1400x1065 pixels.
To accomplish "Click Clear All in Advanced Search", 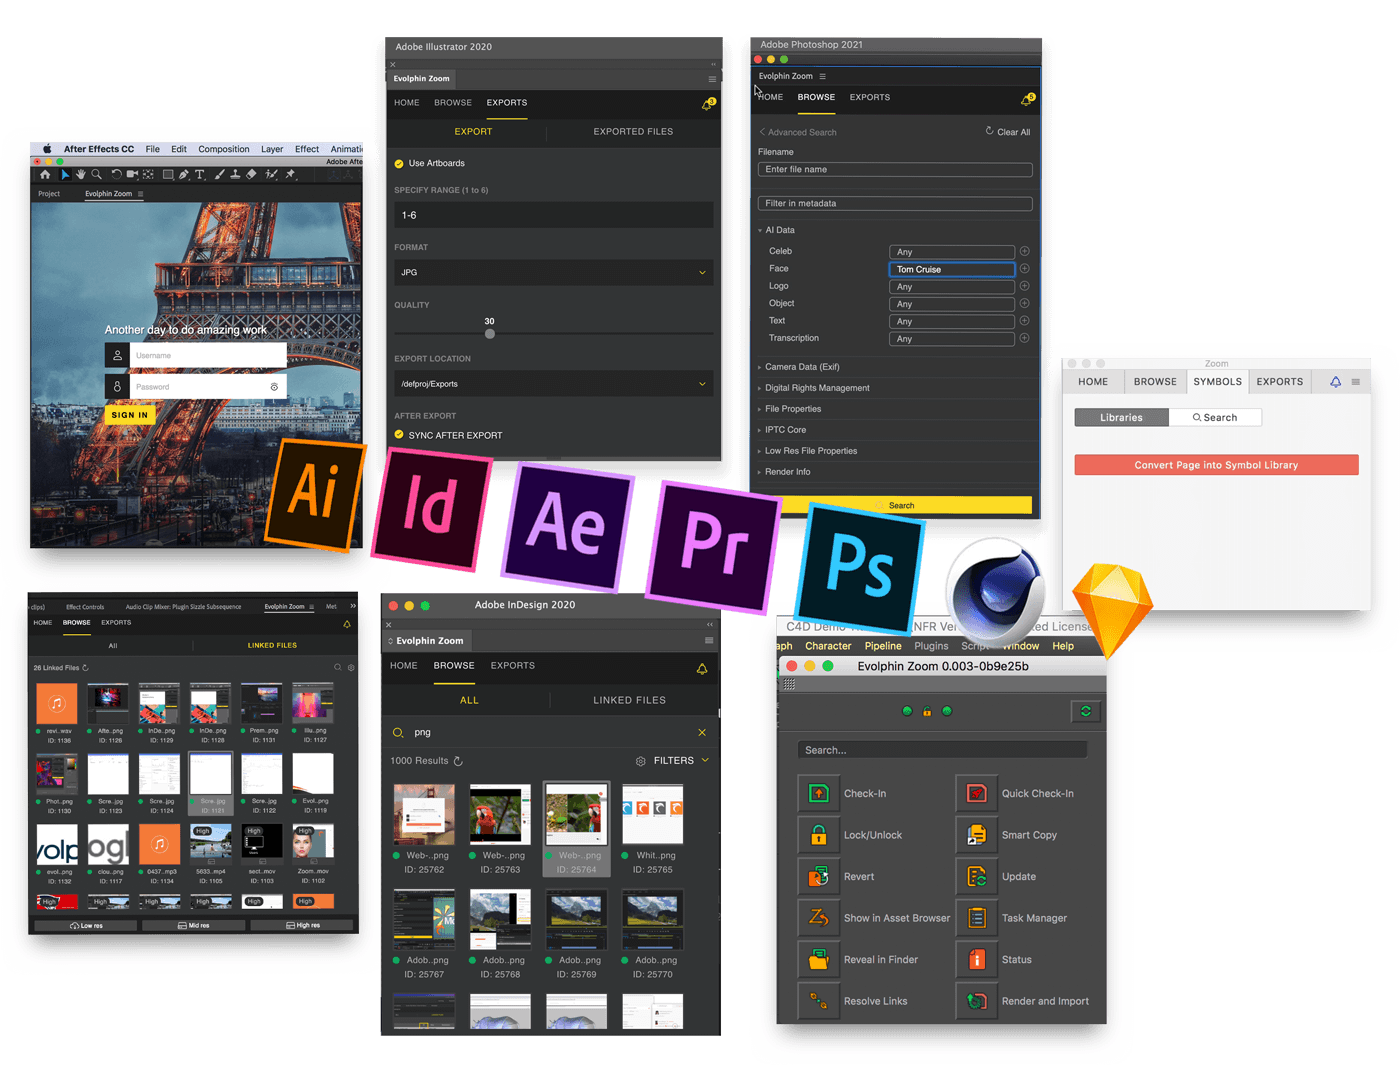I will 1008,132.
